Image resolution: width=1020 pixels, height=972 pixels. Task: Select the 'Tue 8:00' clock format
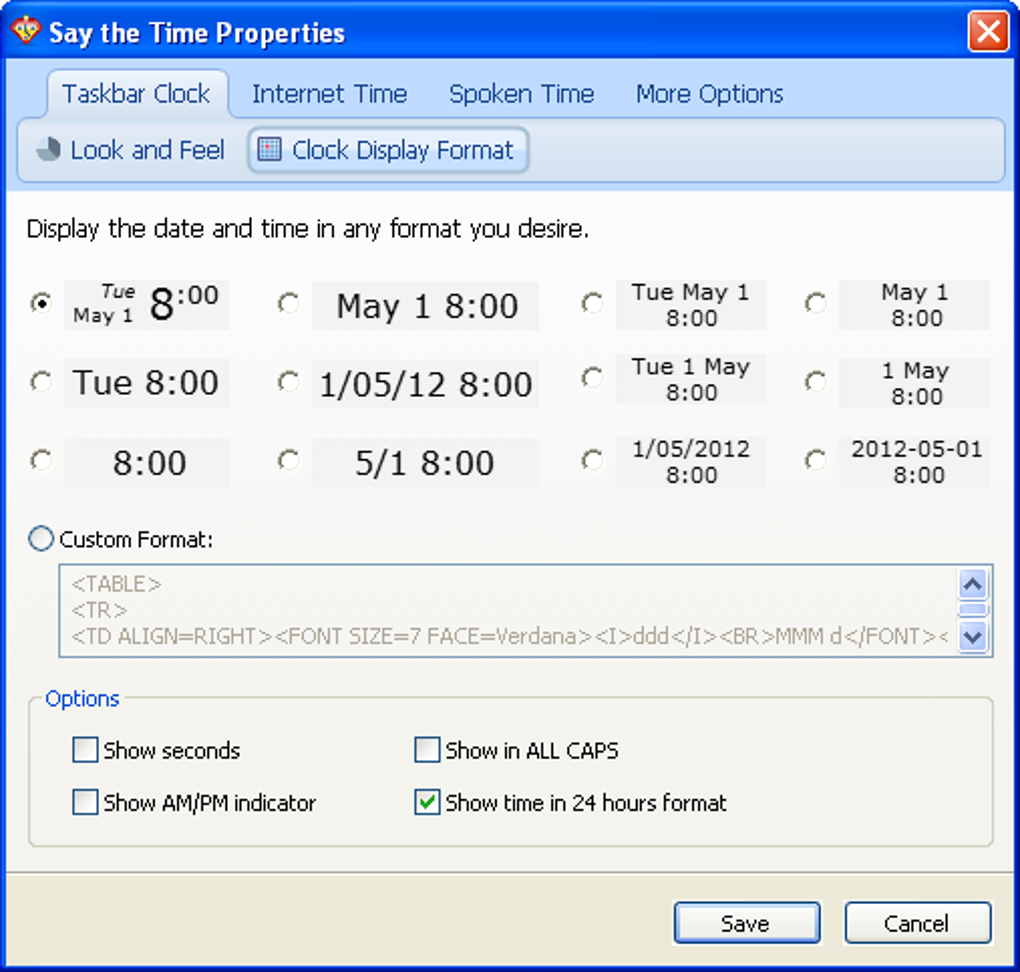[42, 382]
